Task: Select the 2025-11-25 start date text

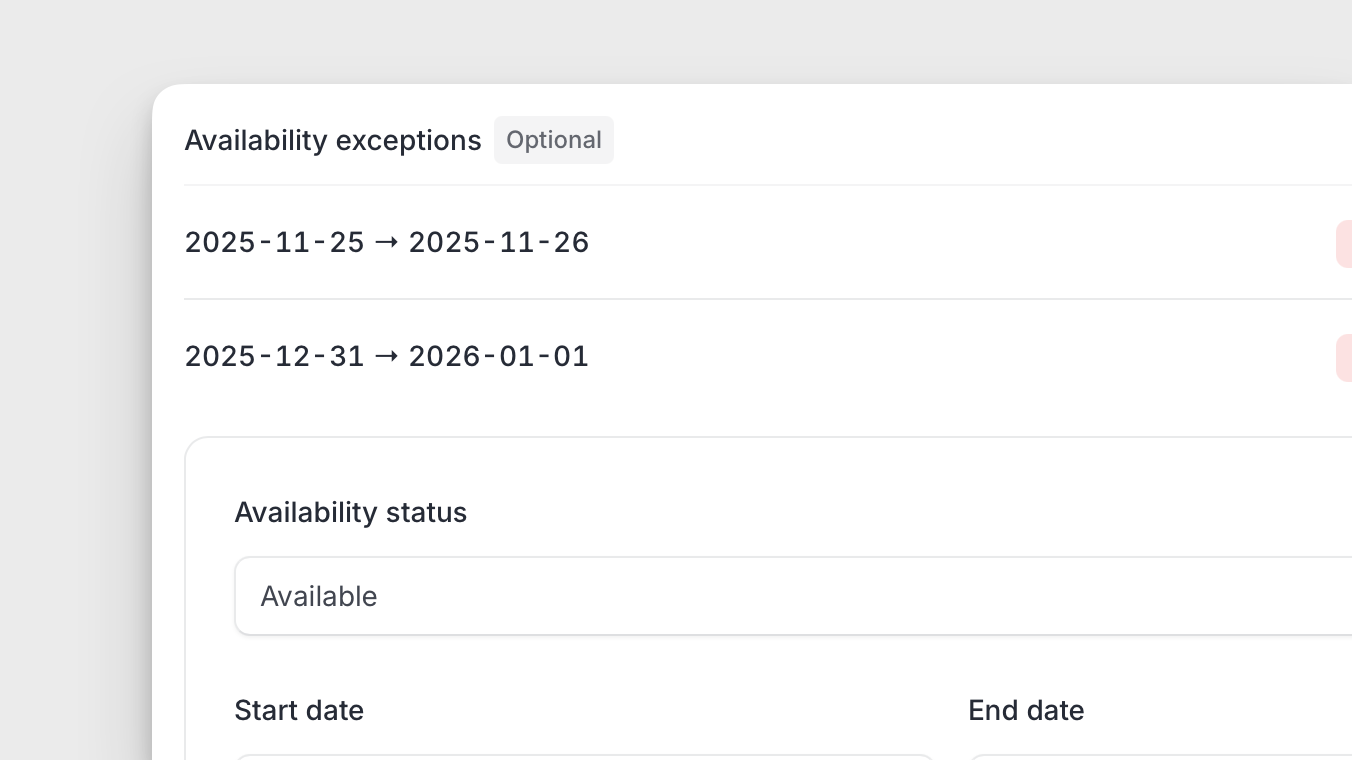Action: click(x=274, y=242)
